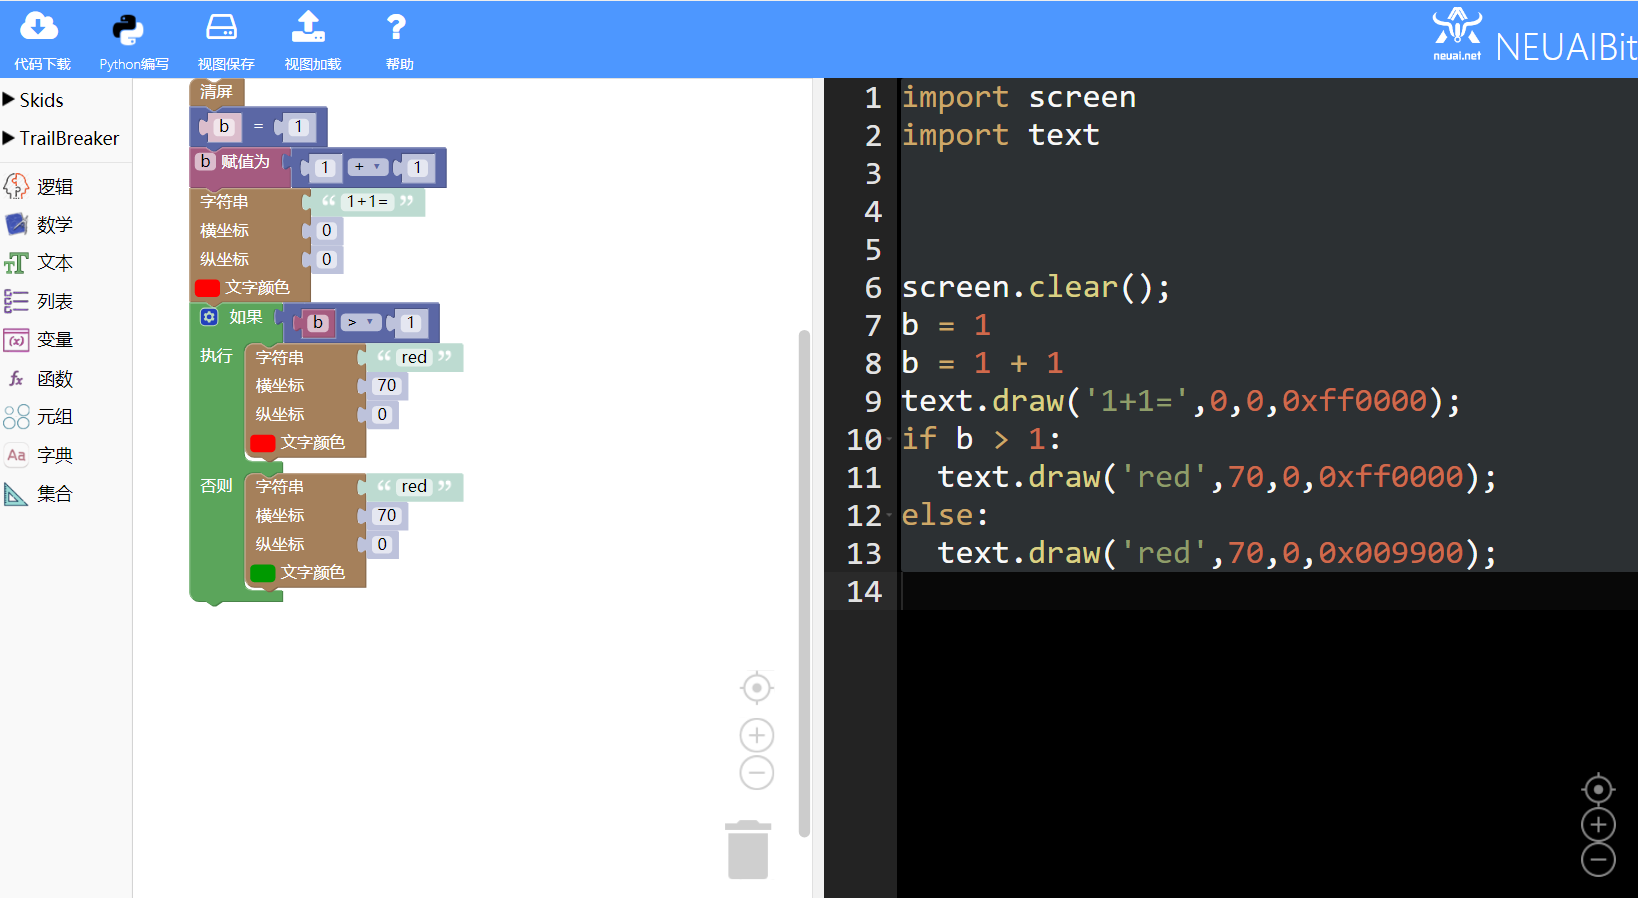
Task: Click code line 'import screen'
Action: 1019,98
